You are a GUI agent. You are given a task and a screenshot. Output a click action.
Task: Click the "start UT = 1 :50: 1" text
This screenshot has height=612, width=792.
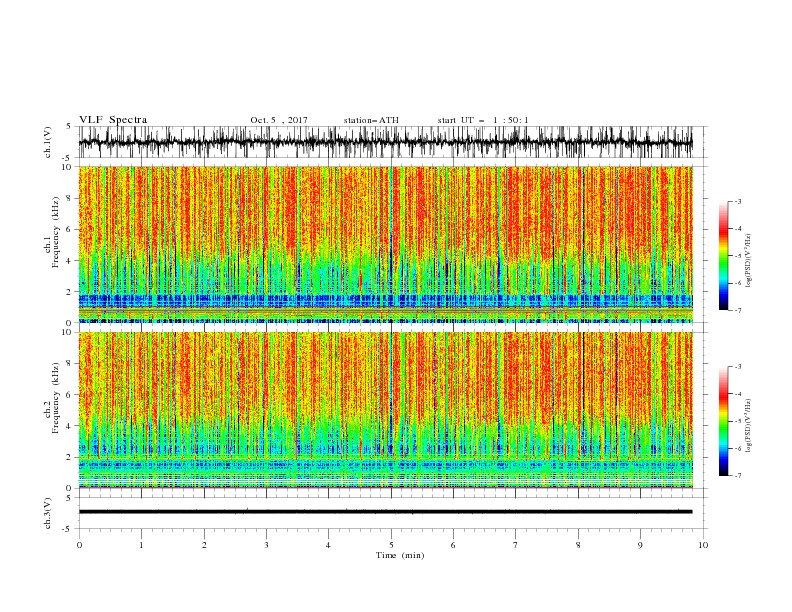point(483,120)
